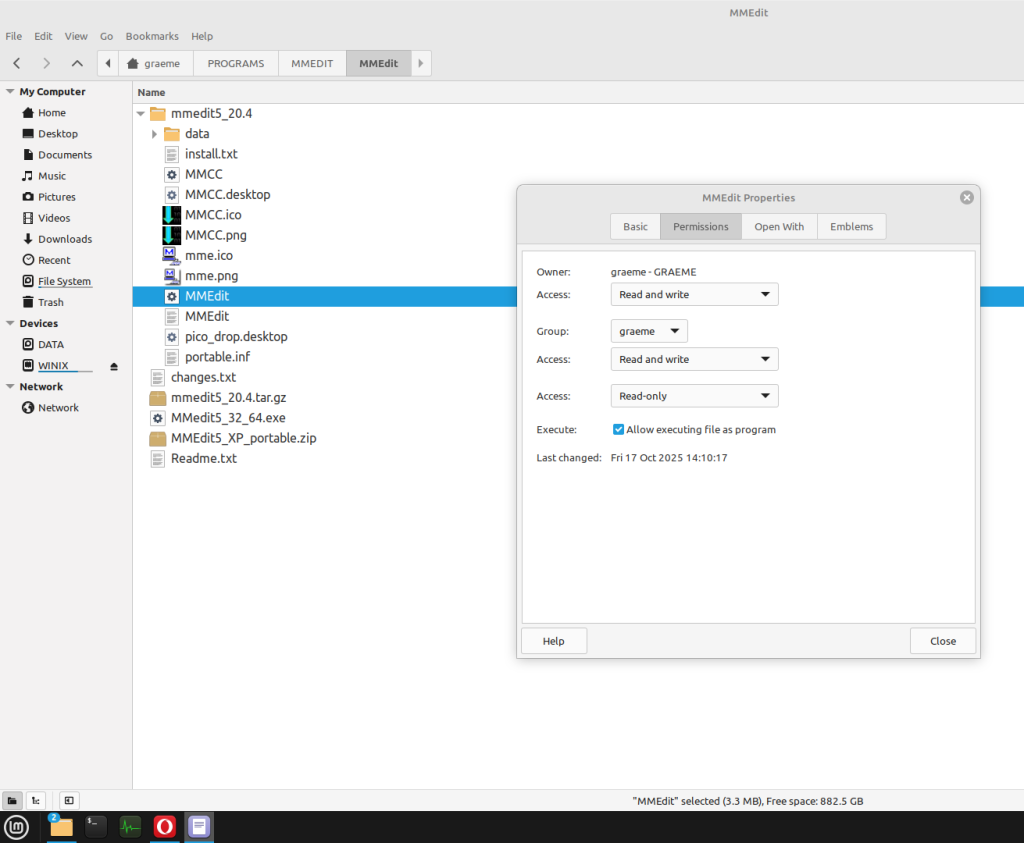Select the MMCC.png image file

click(215, 235)
